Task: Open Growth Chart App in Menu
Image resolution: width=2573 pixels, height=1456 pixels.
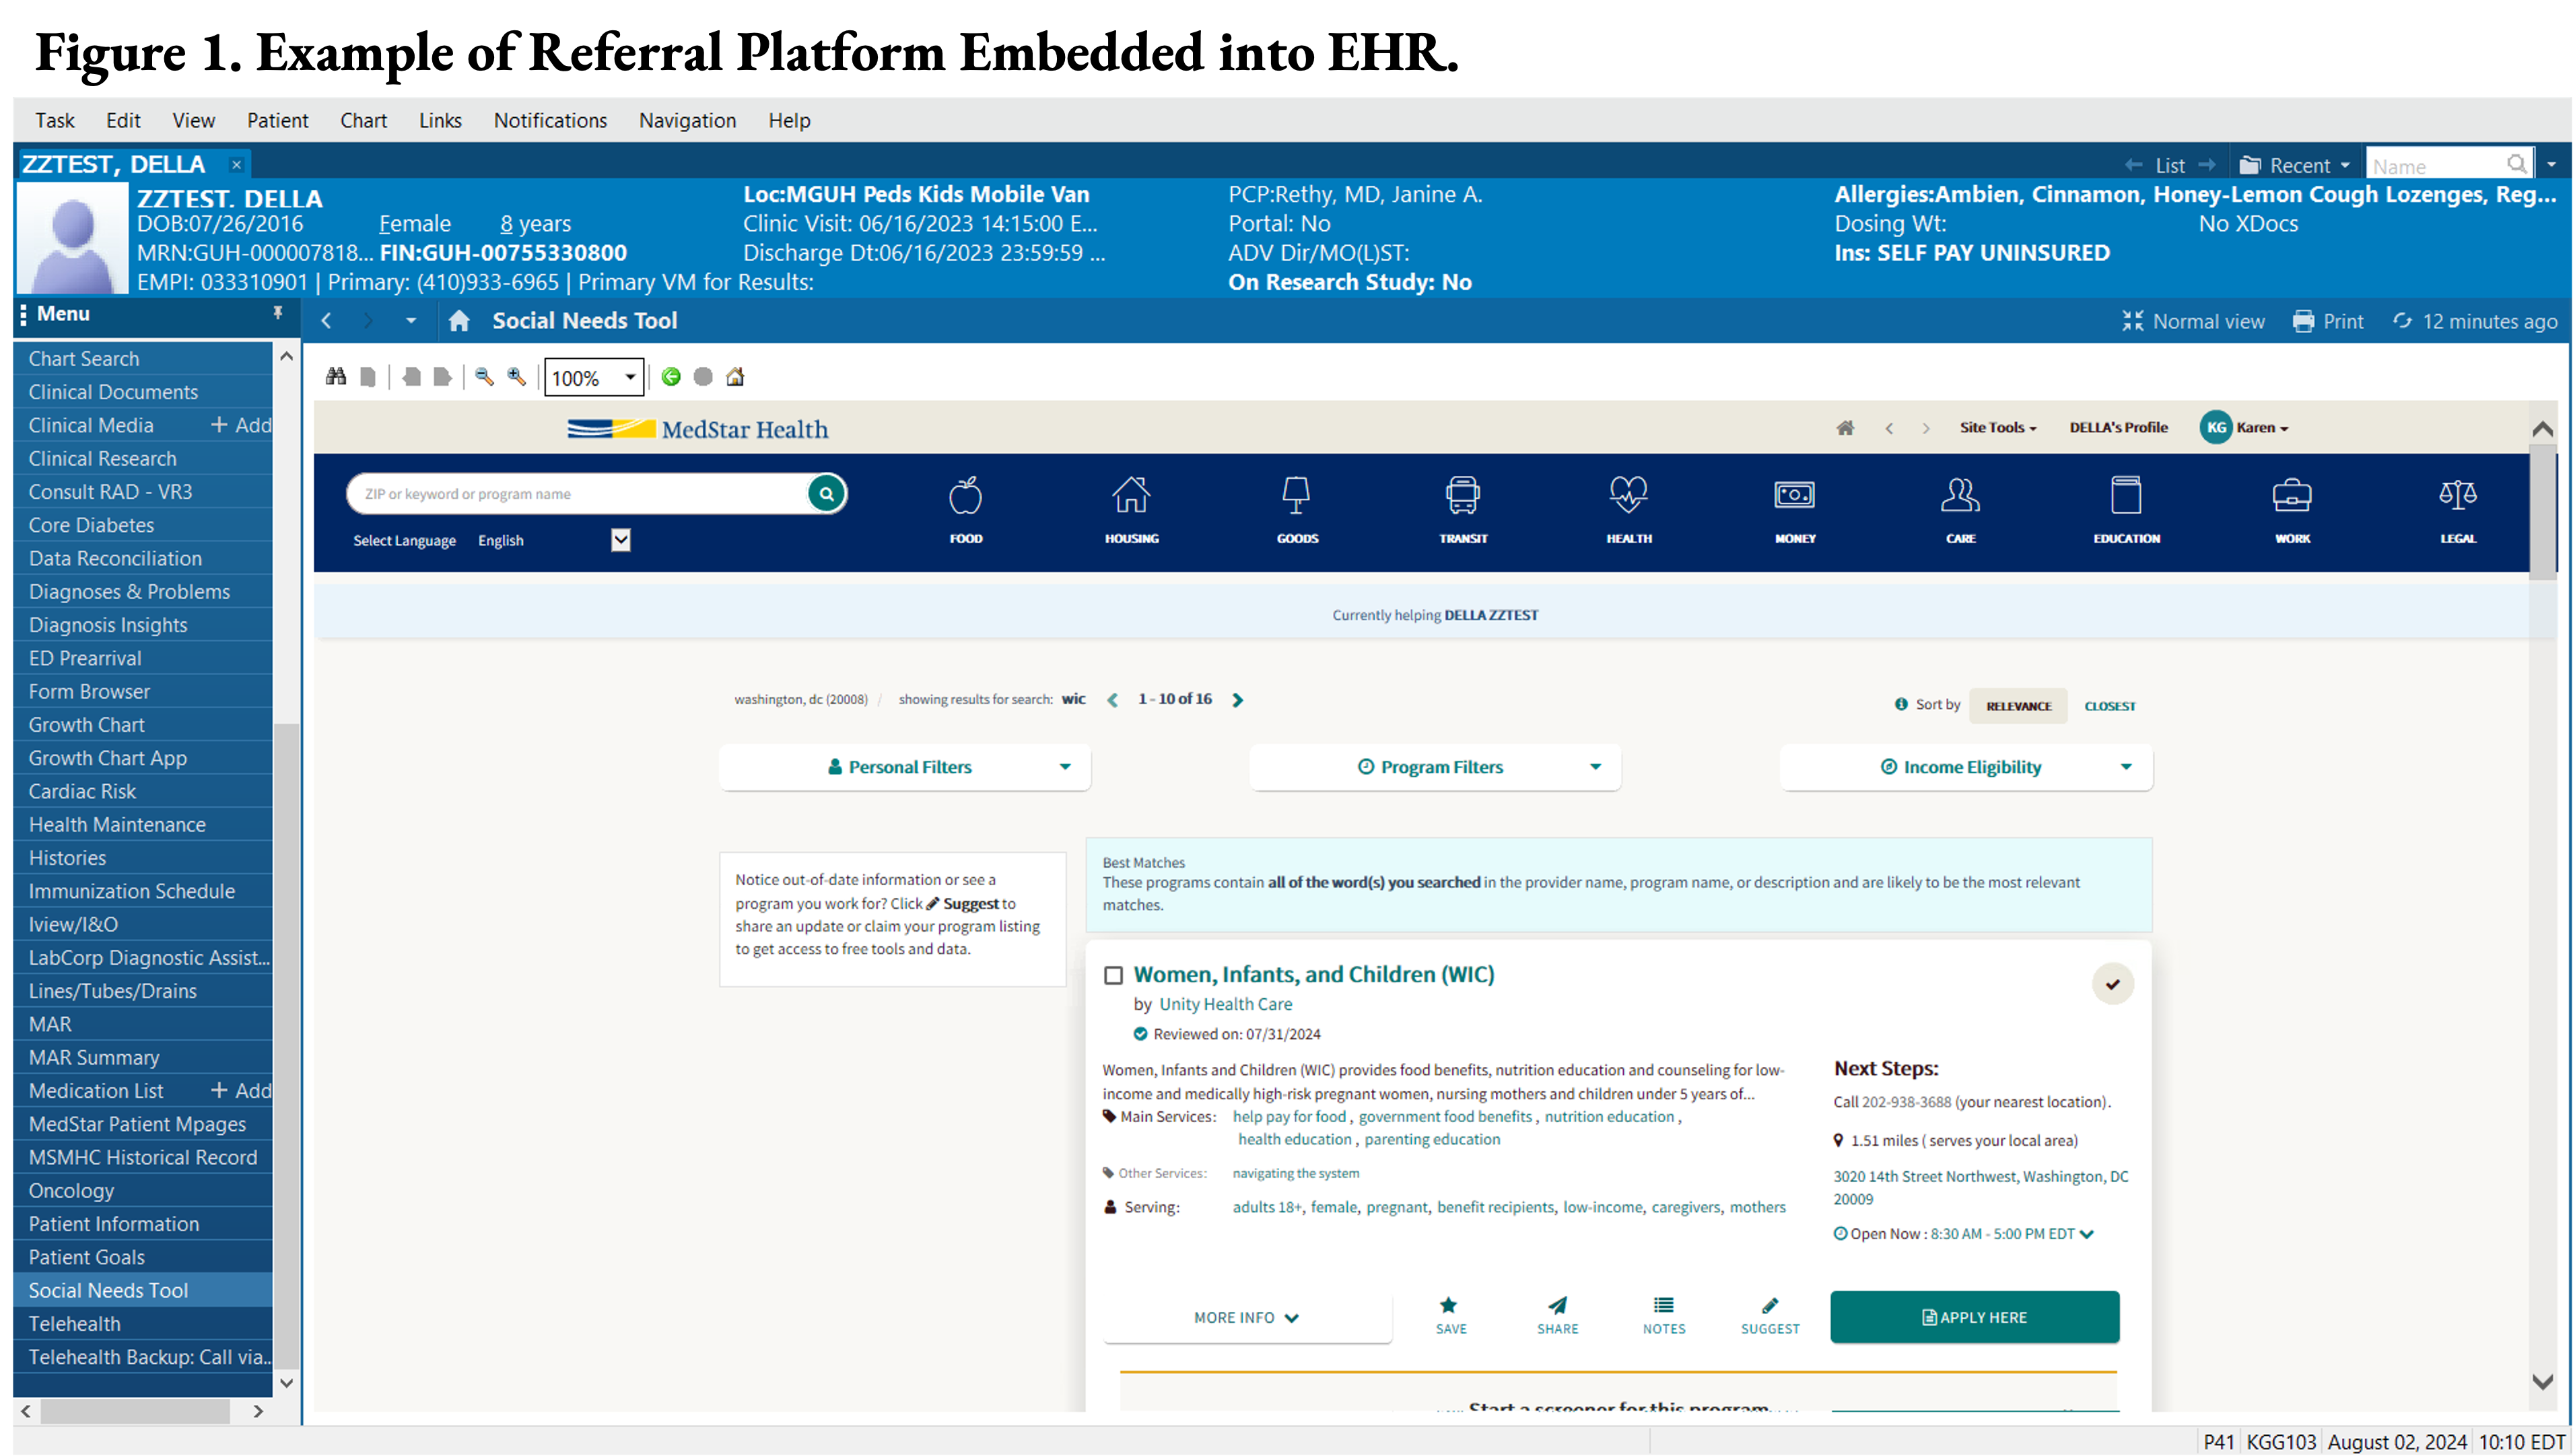Action: [143, 758]
